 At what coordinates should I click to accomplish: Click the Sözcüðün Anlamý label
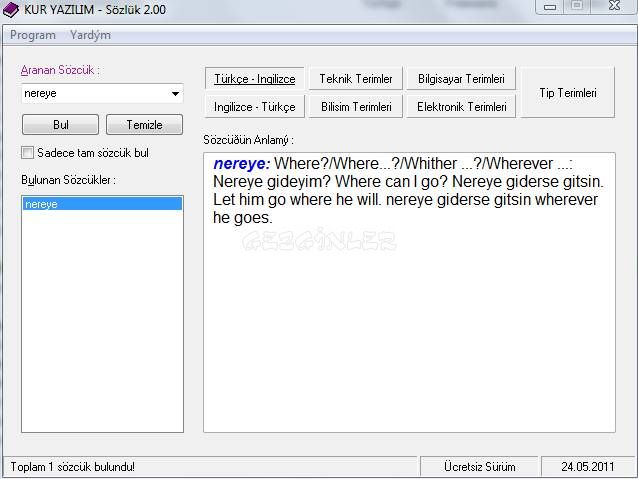pyautogui.click(x=248, y=140)
